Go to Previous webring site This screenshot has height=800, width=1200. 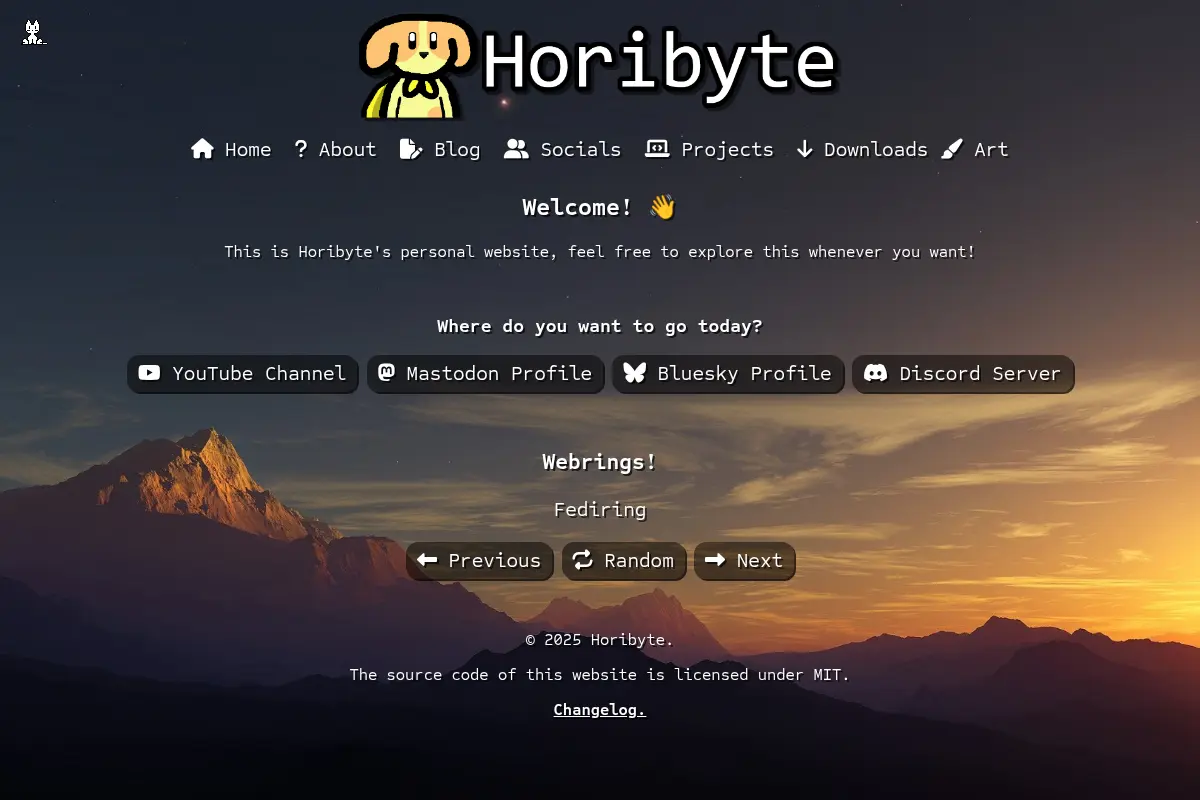click(x=480, y=561)
